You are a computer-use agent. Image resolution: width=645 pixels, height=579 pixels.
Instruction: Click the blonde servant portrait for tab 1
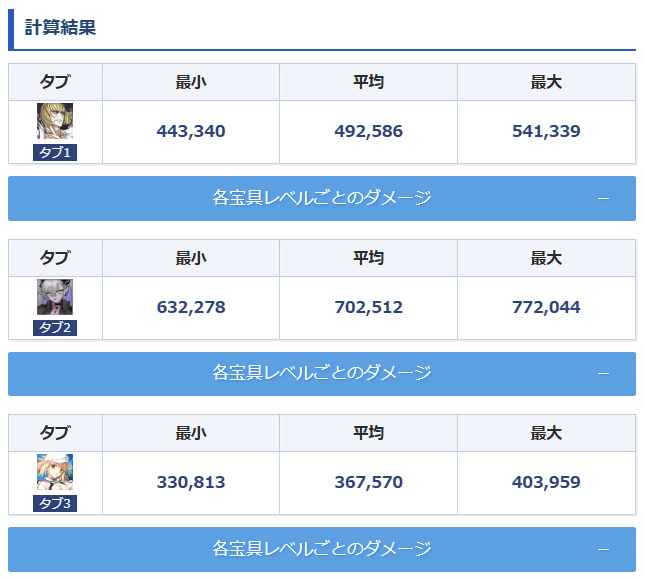55,121
